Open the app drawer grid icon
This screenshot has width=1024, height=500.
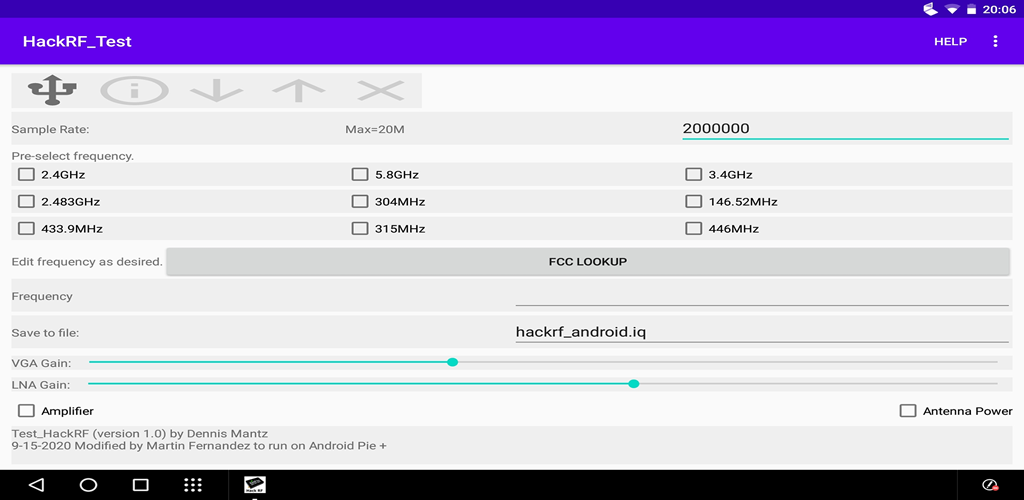click(193, 484)
